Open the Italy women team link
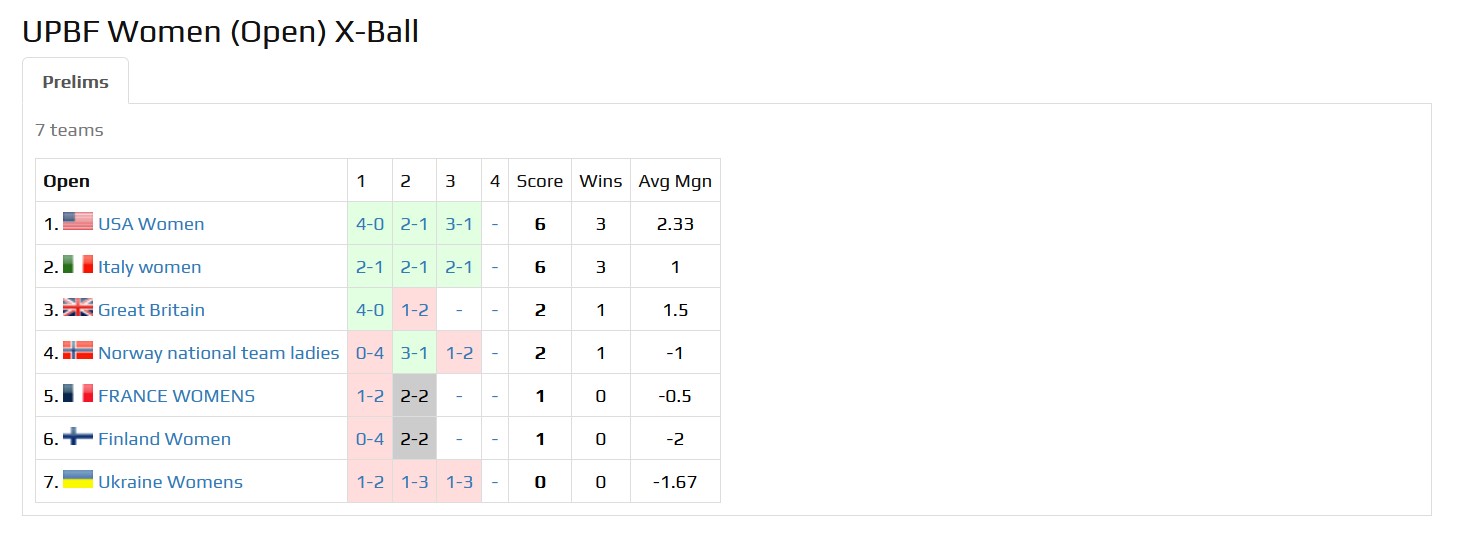The height and width of the screenshot is (535, 1459). (x=150, y=267)
